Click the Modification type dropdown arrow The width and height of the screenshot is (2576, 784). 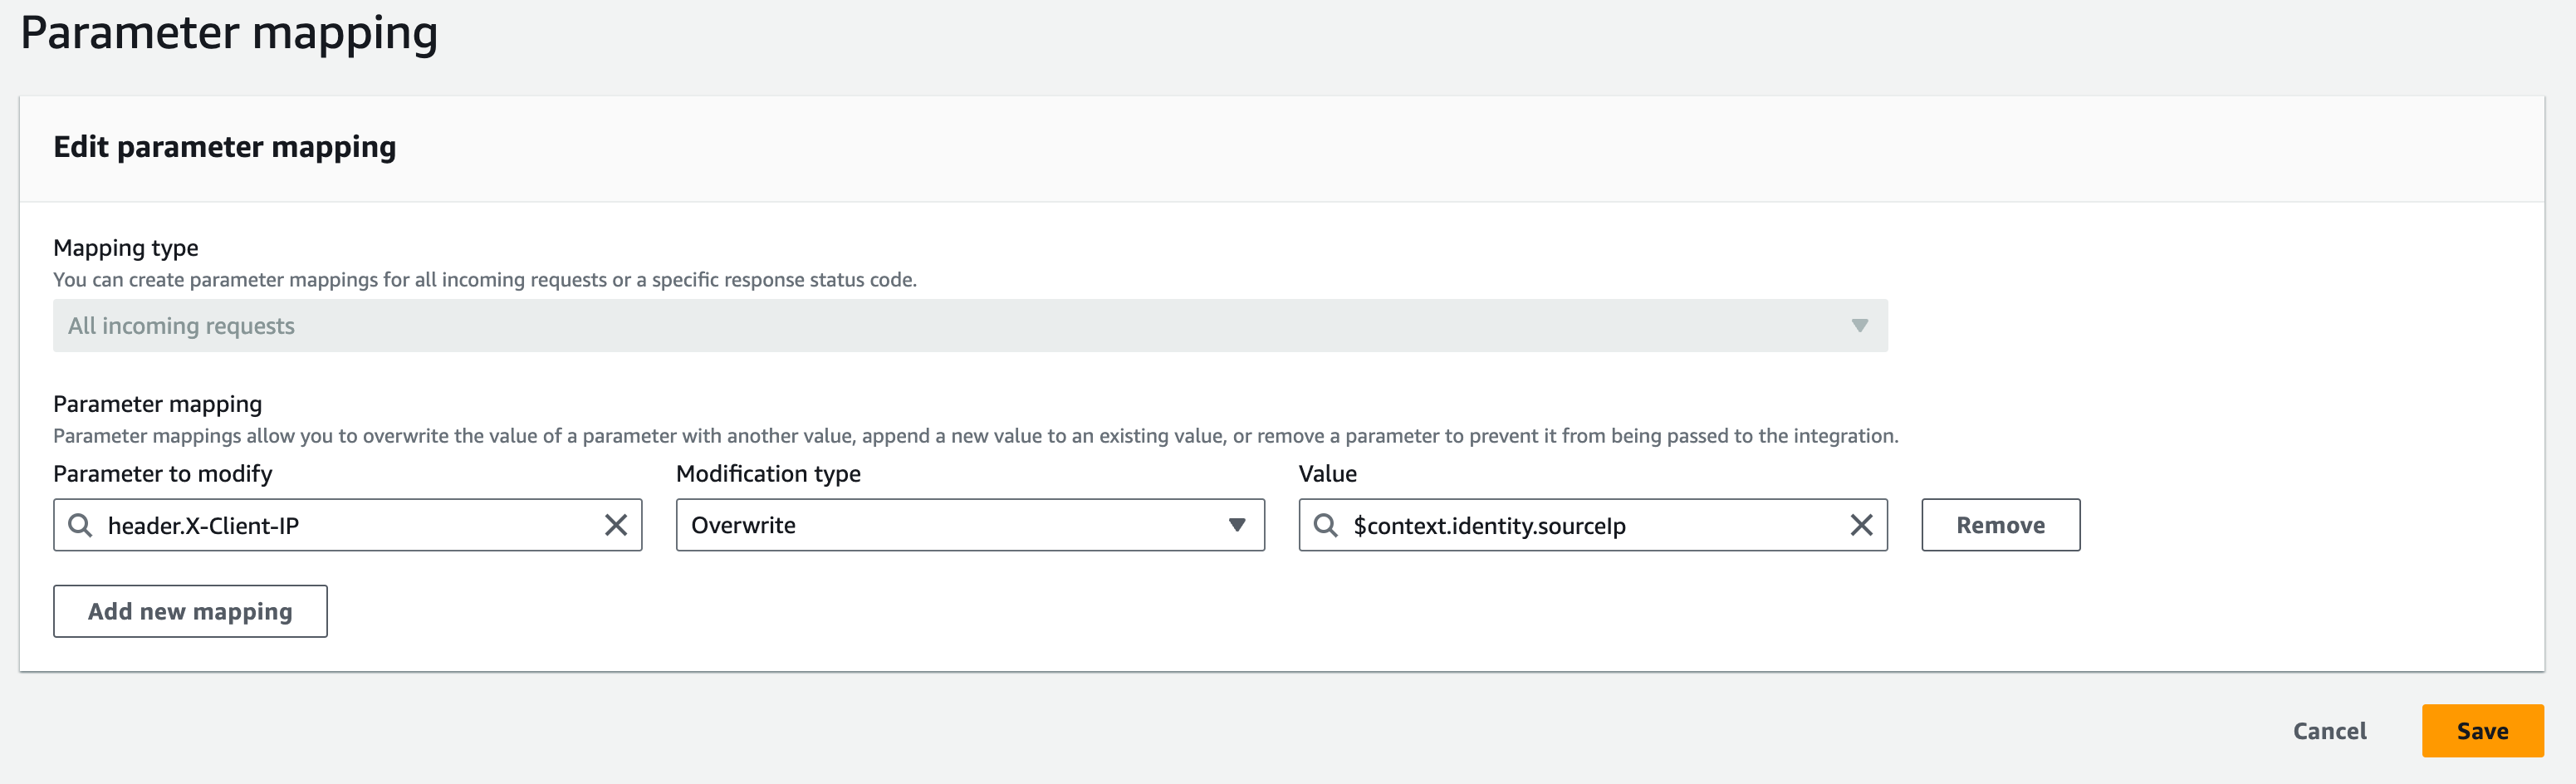1237,525
